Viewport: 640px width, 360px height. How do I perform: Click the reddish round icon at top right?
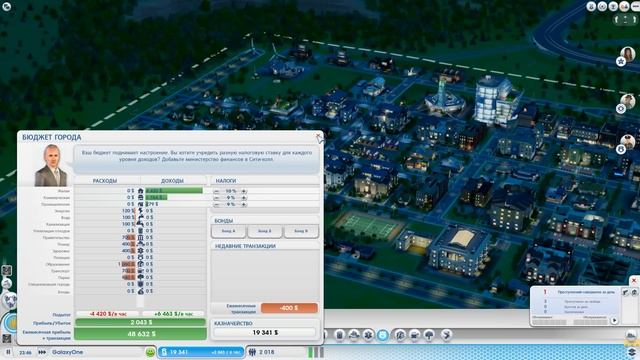[624, 7]
